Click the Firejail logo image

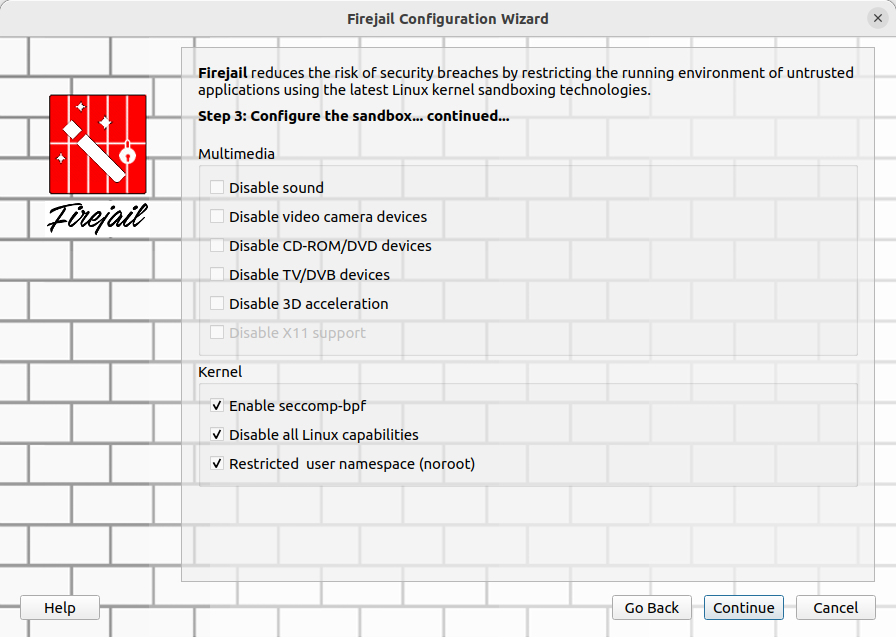click(98, 145)
